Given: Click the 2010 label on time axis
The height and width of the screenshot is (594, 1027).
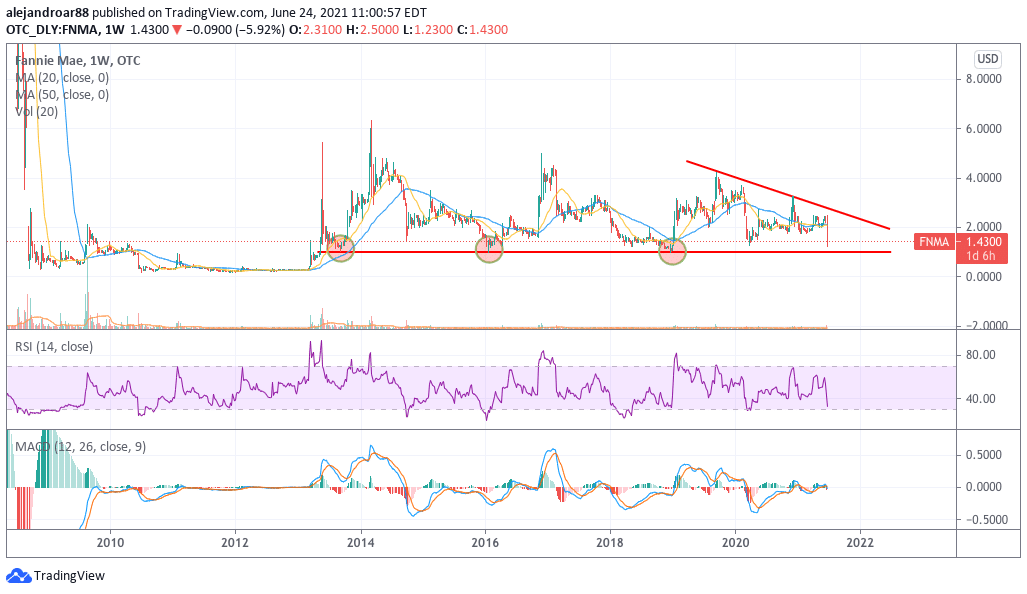Looking at the screenshot, I should coord(110,542).
